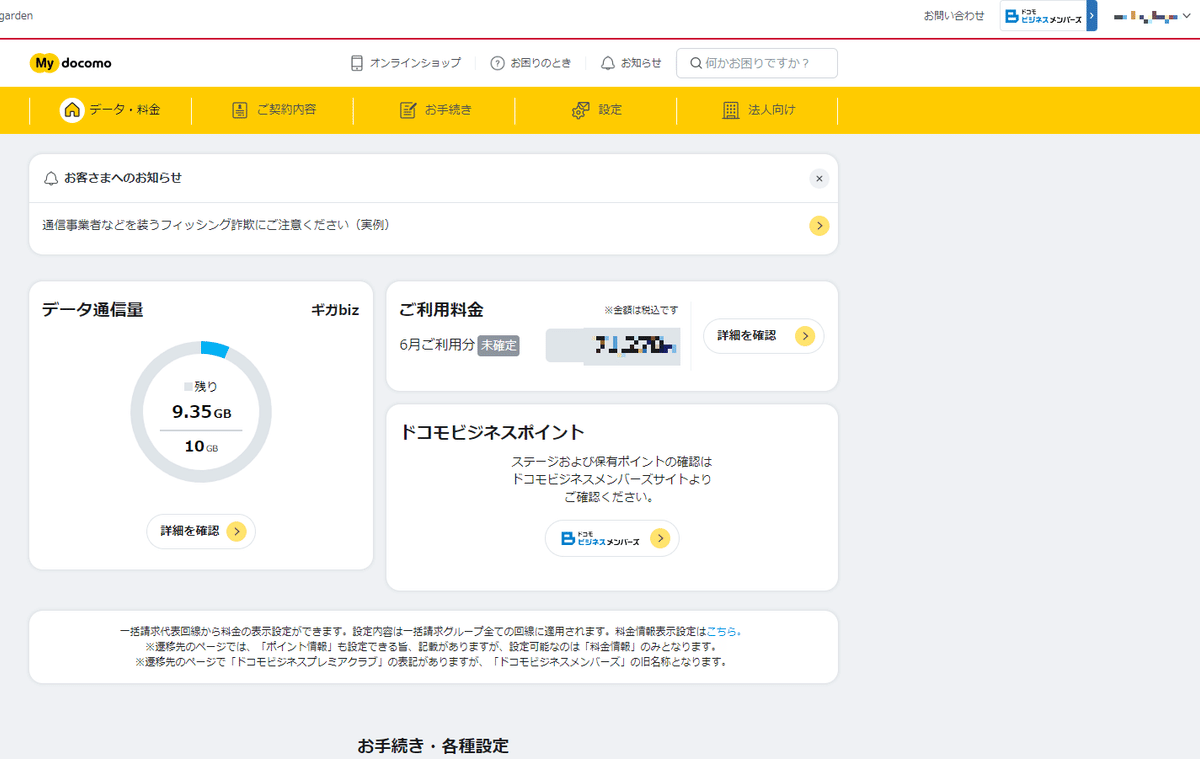Click the question mark help icon

(497, 63)
